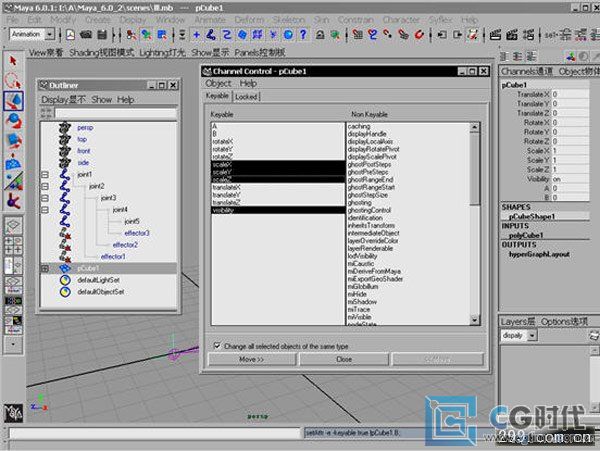Viewport: 600px width, 451px height.
Task: Open the layer type dropdown arrow
Action: [532, 336]
